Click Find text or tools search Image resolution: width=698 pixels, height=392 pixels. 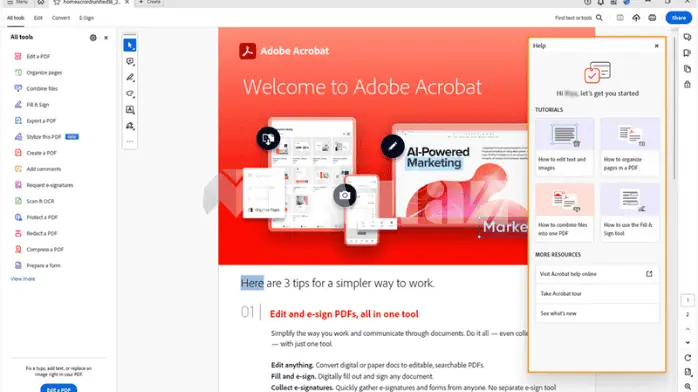[x=578, y=18]
